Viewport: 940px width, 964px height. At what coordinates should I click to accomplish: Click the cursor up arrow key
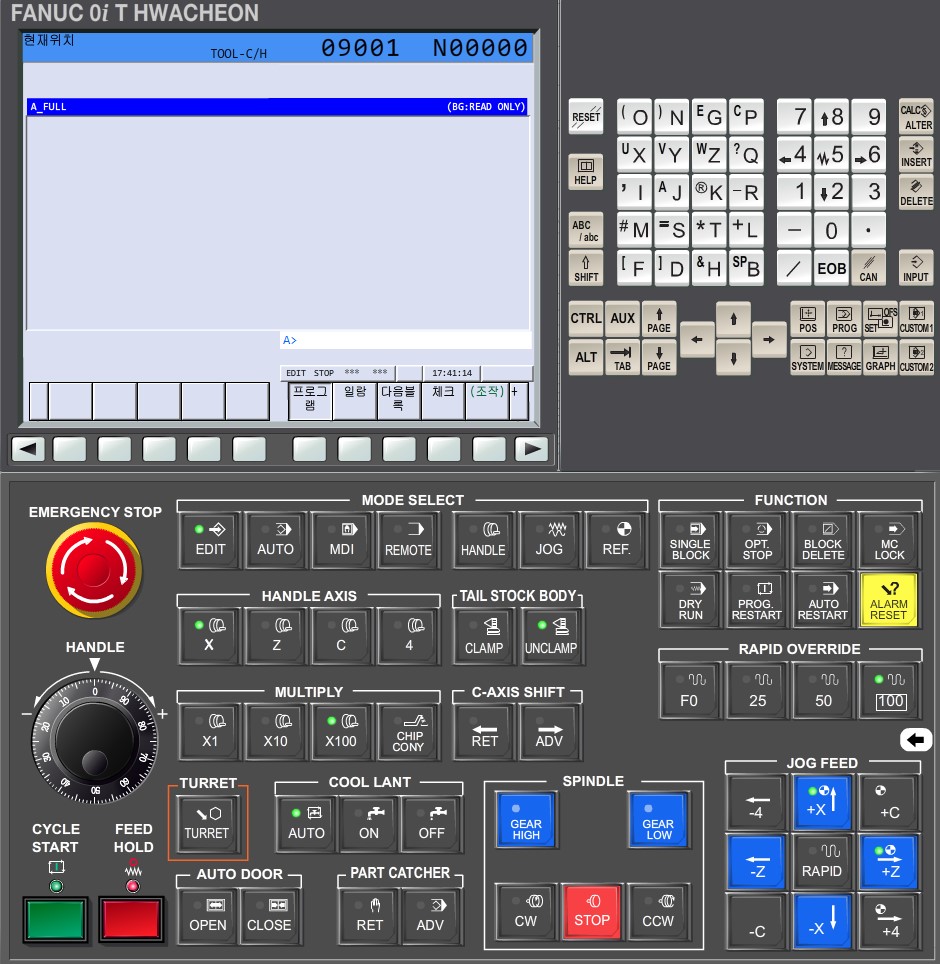733,319
